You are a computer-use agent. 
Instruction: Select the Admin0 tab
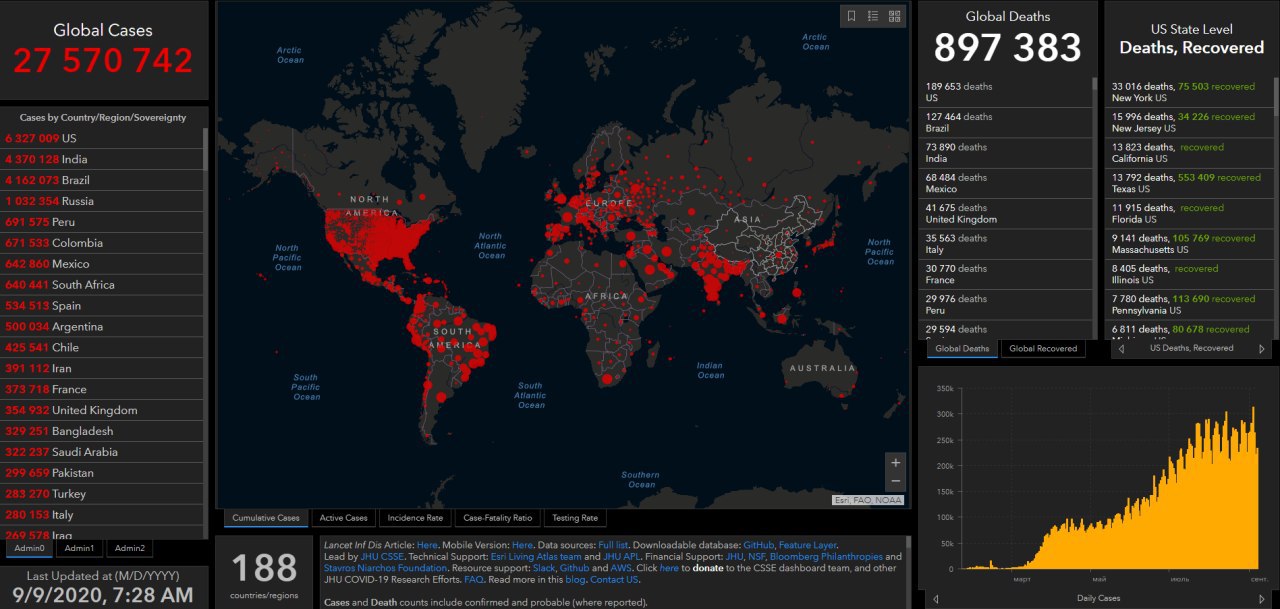29,548
